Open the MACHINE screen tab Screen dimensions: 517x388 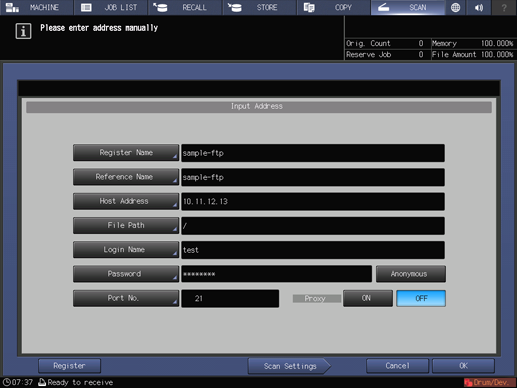click(x=36, y=7)
